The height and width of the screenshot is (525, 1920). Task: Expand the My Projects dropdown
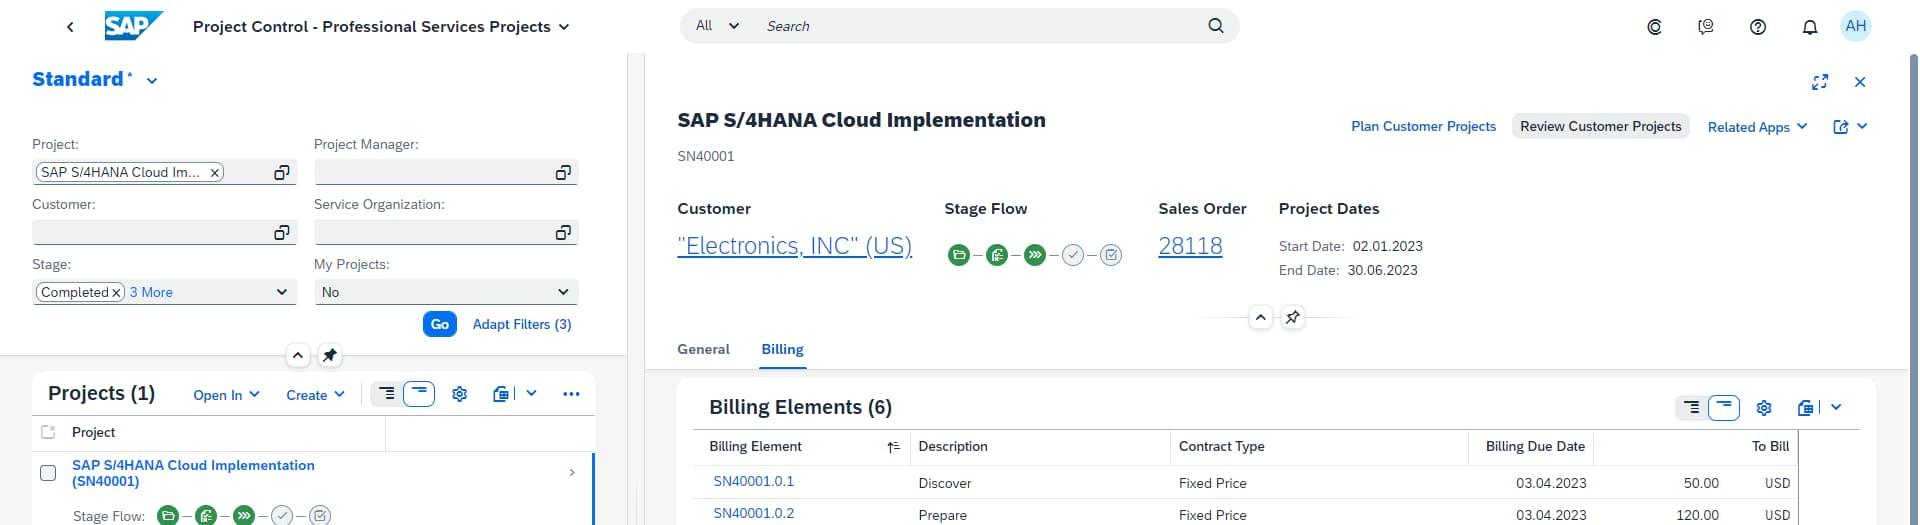click(562, 292)
